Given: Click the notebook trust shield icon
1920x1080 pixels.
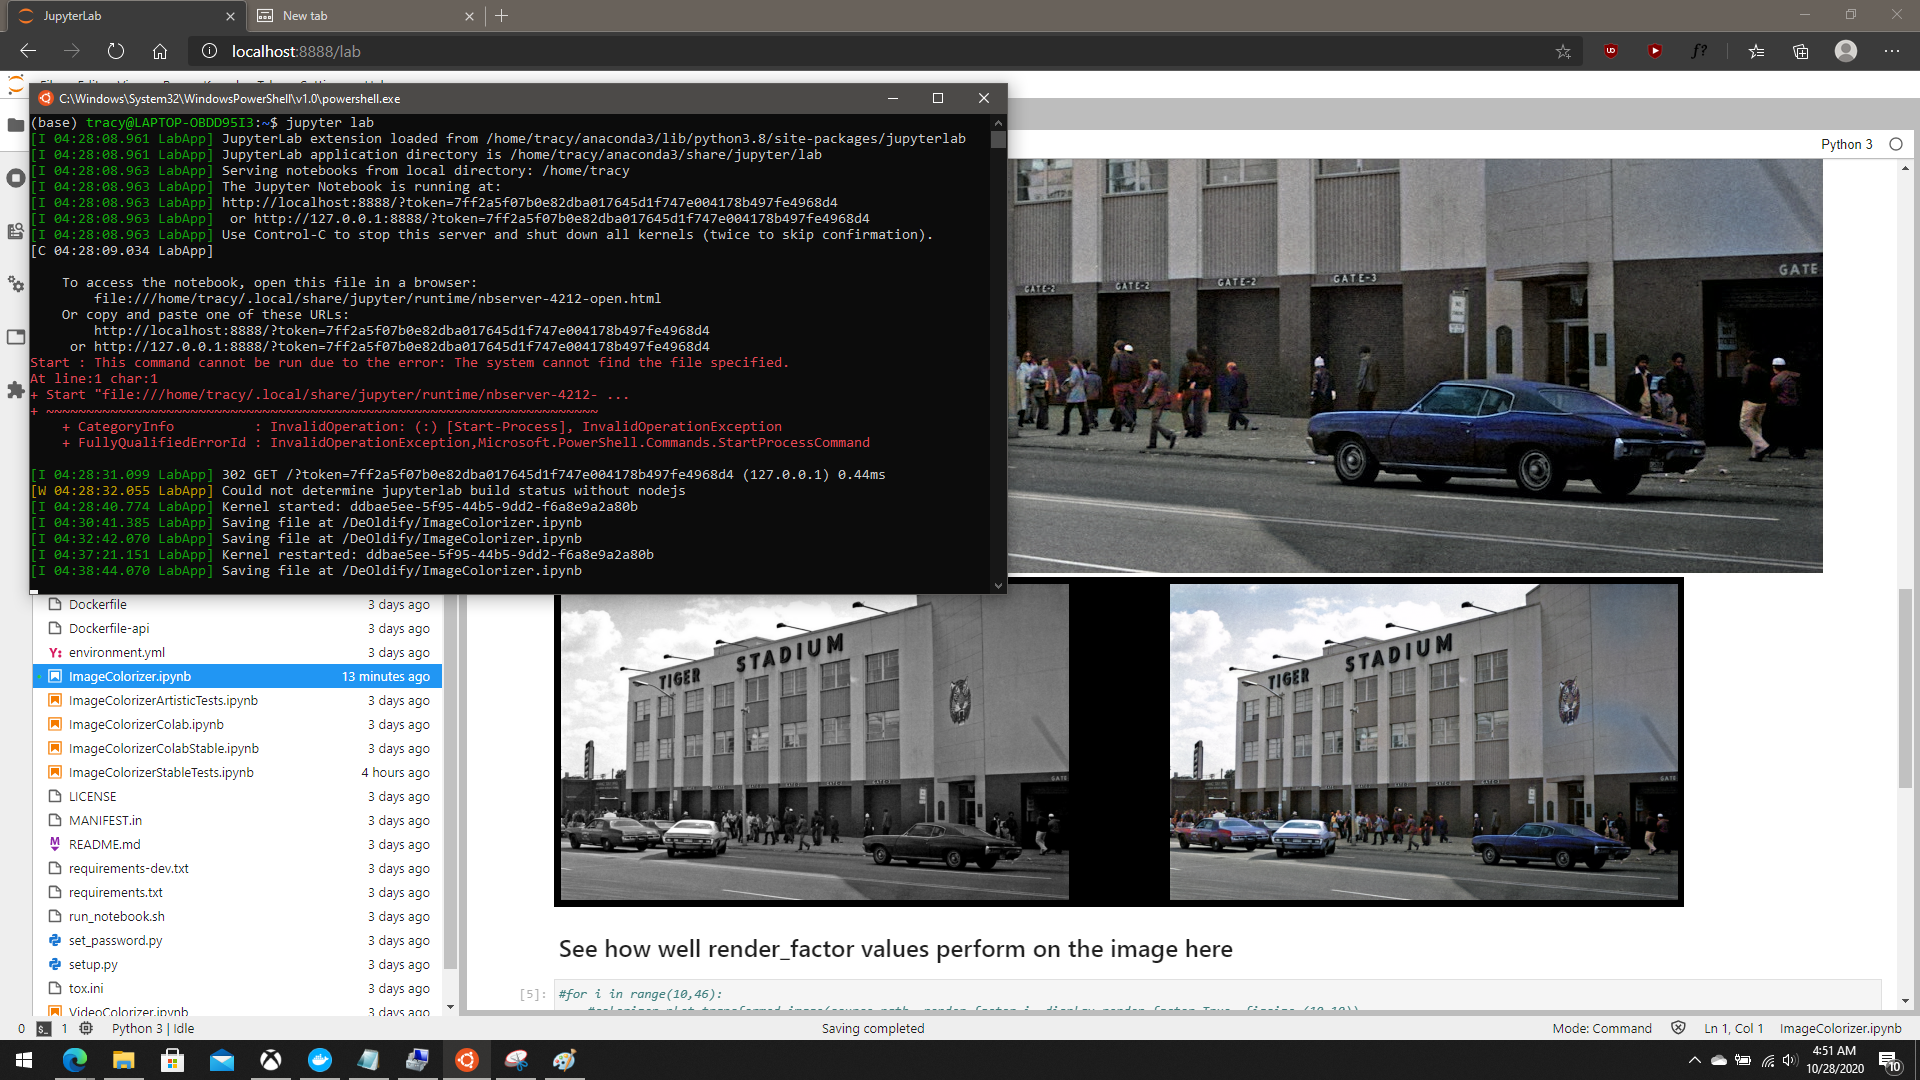Looking at the screenshot, I should [x=1679, y=1028].
